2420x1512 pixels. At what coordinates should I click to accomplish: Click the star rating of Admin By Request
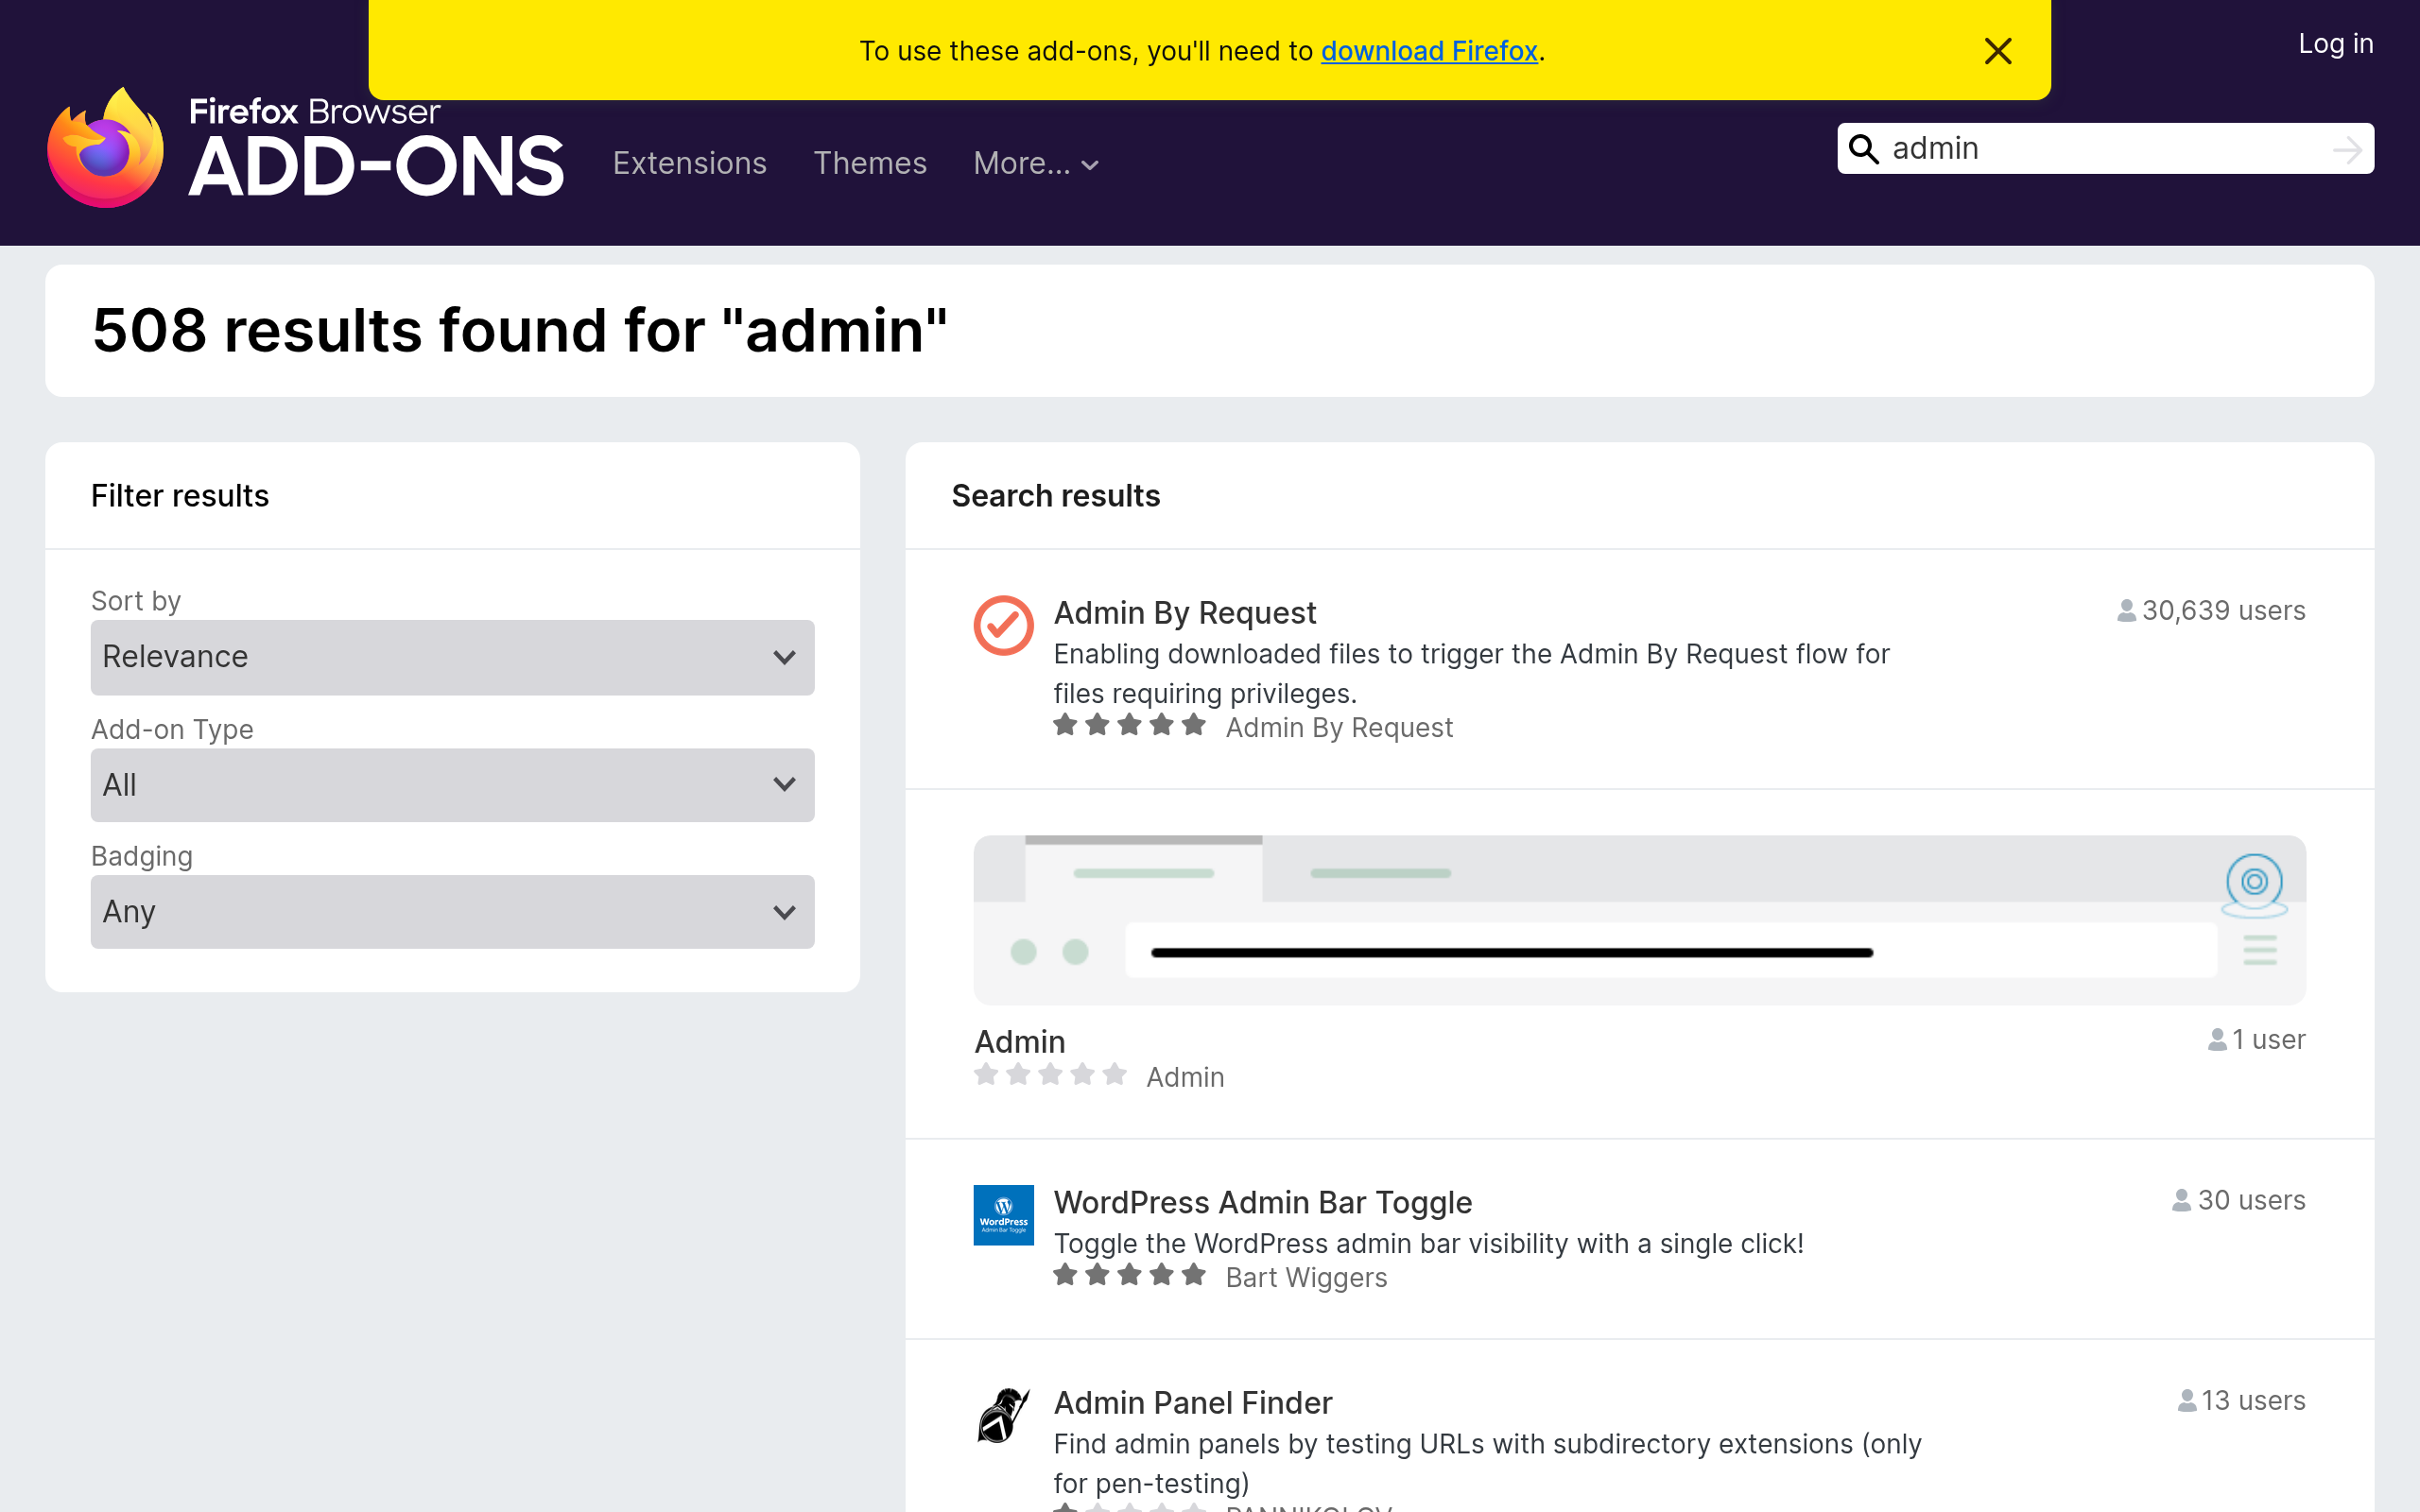pos(1129,725)
